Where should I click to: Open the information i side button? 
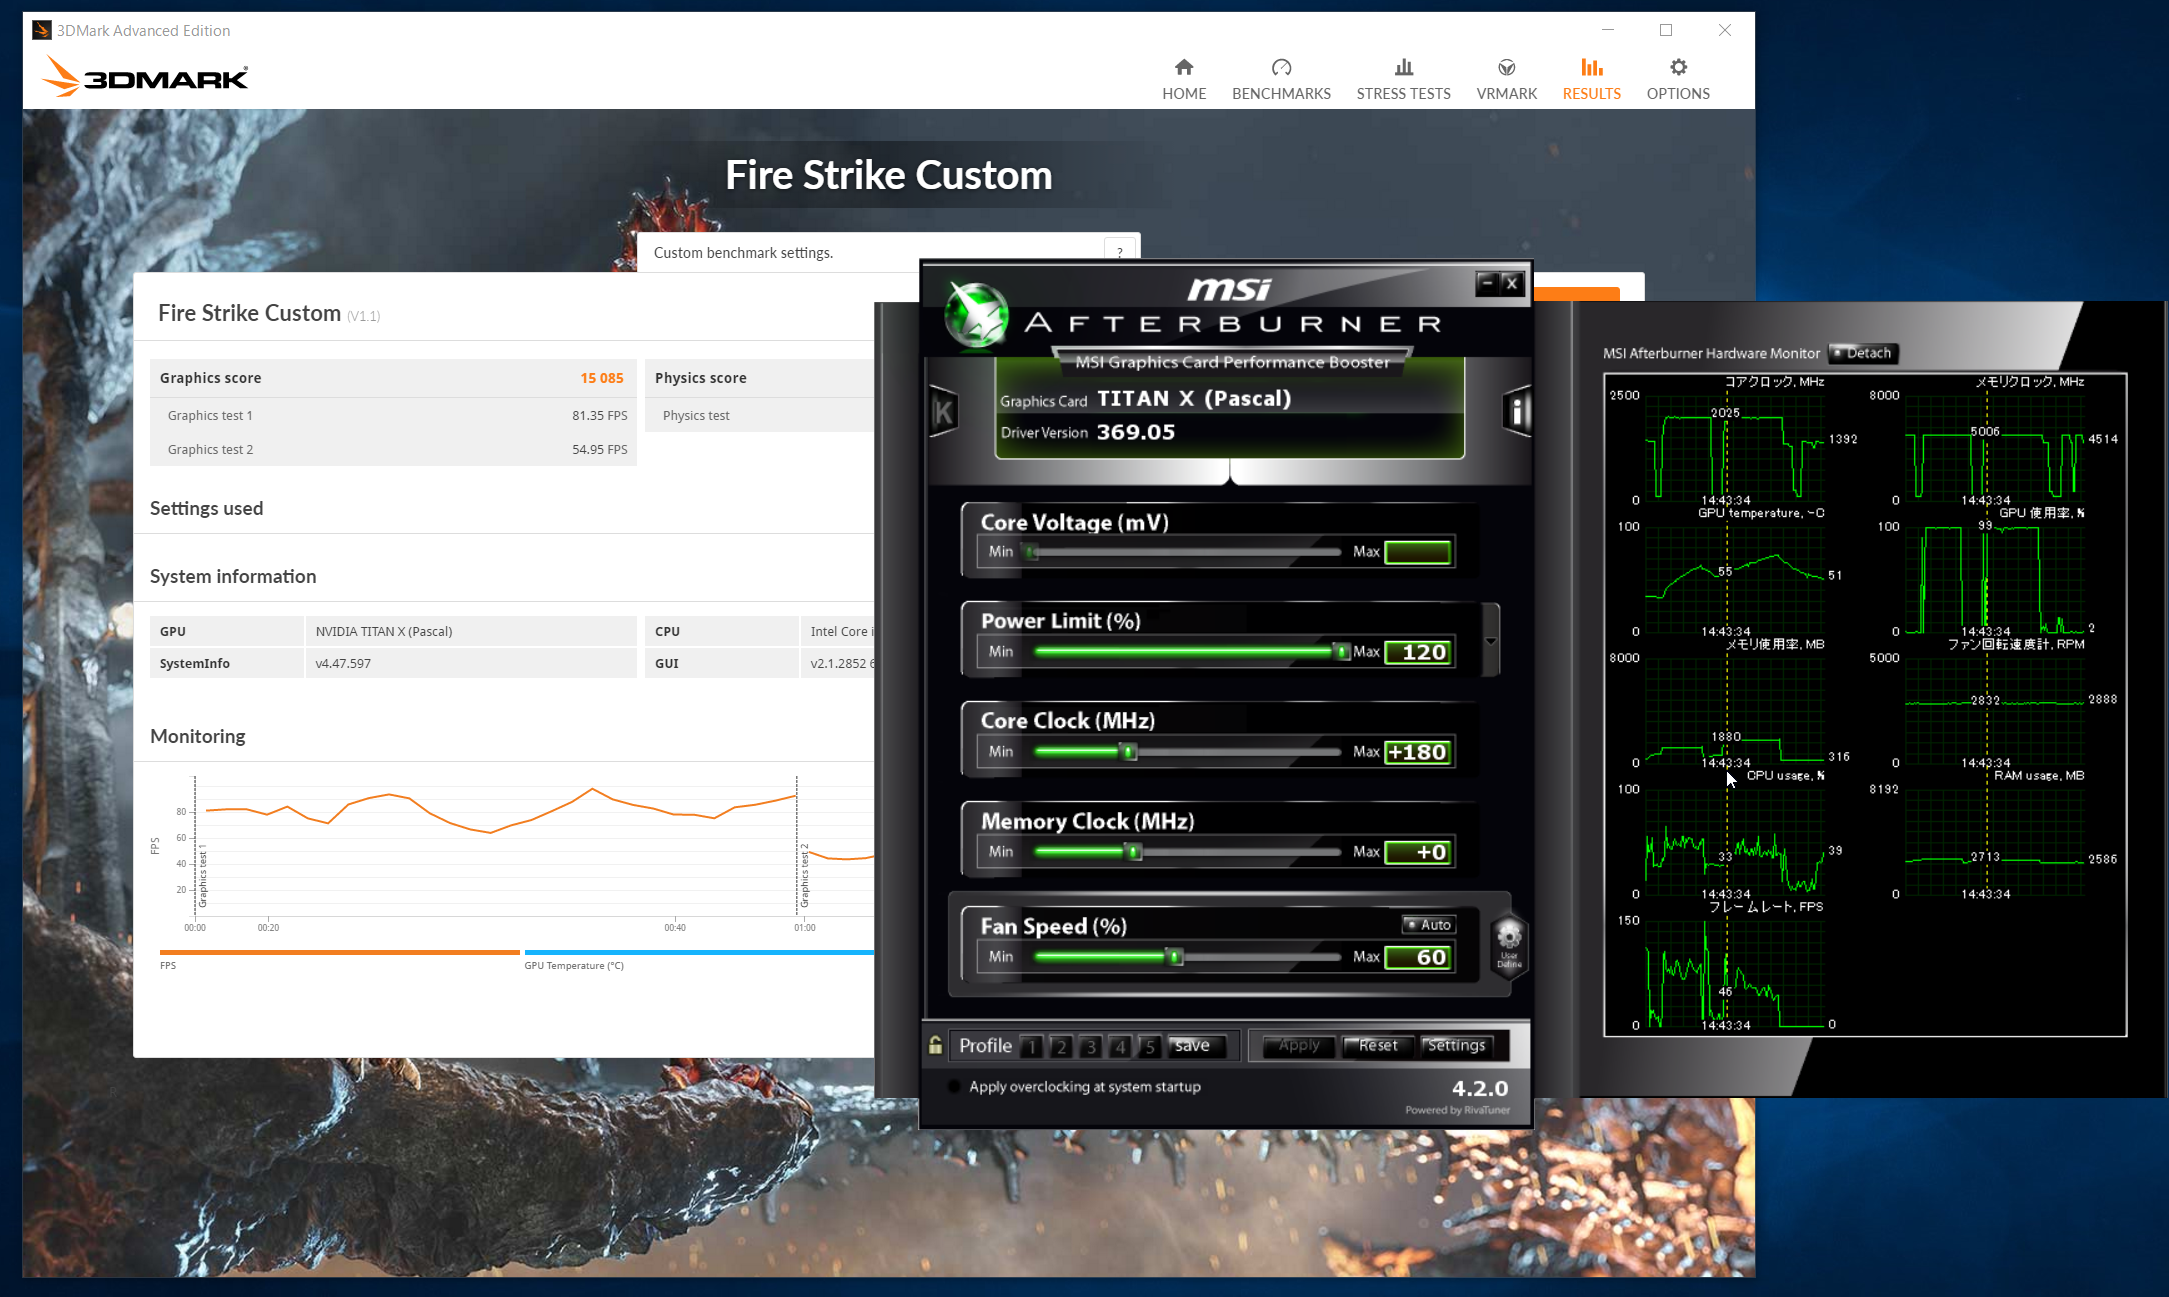[x=1516, y=411]
